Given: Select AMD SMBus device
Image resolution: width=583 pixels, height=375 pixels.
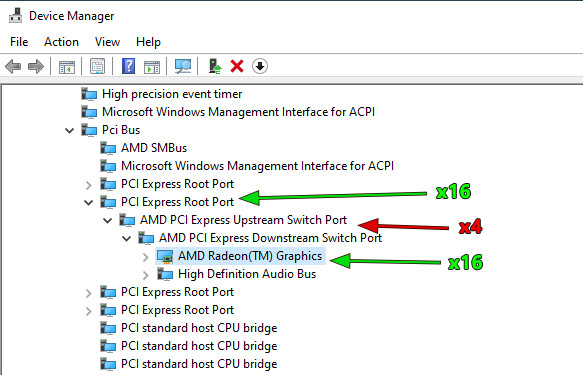Looking at the screenshot, I should click(154, 148).
